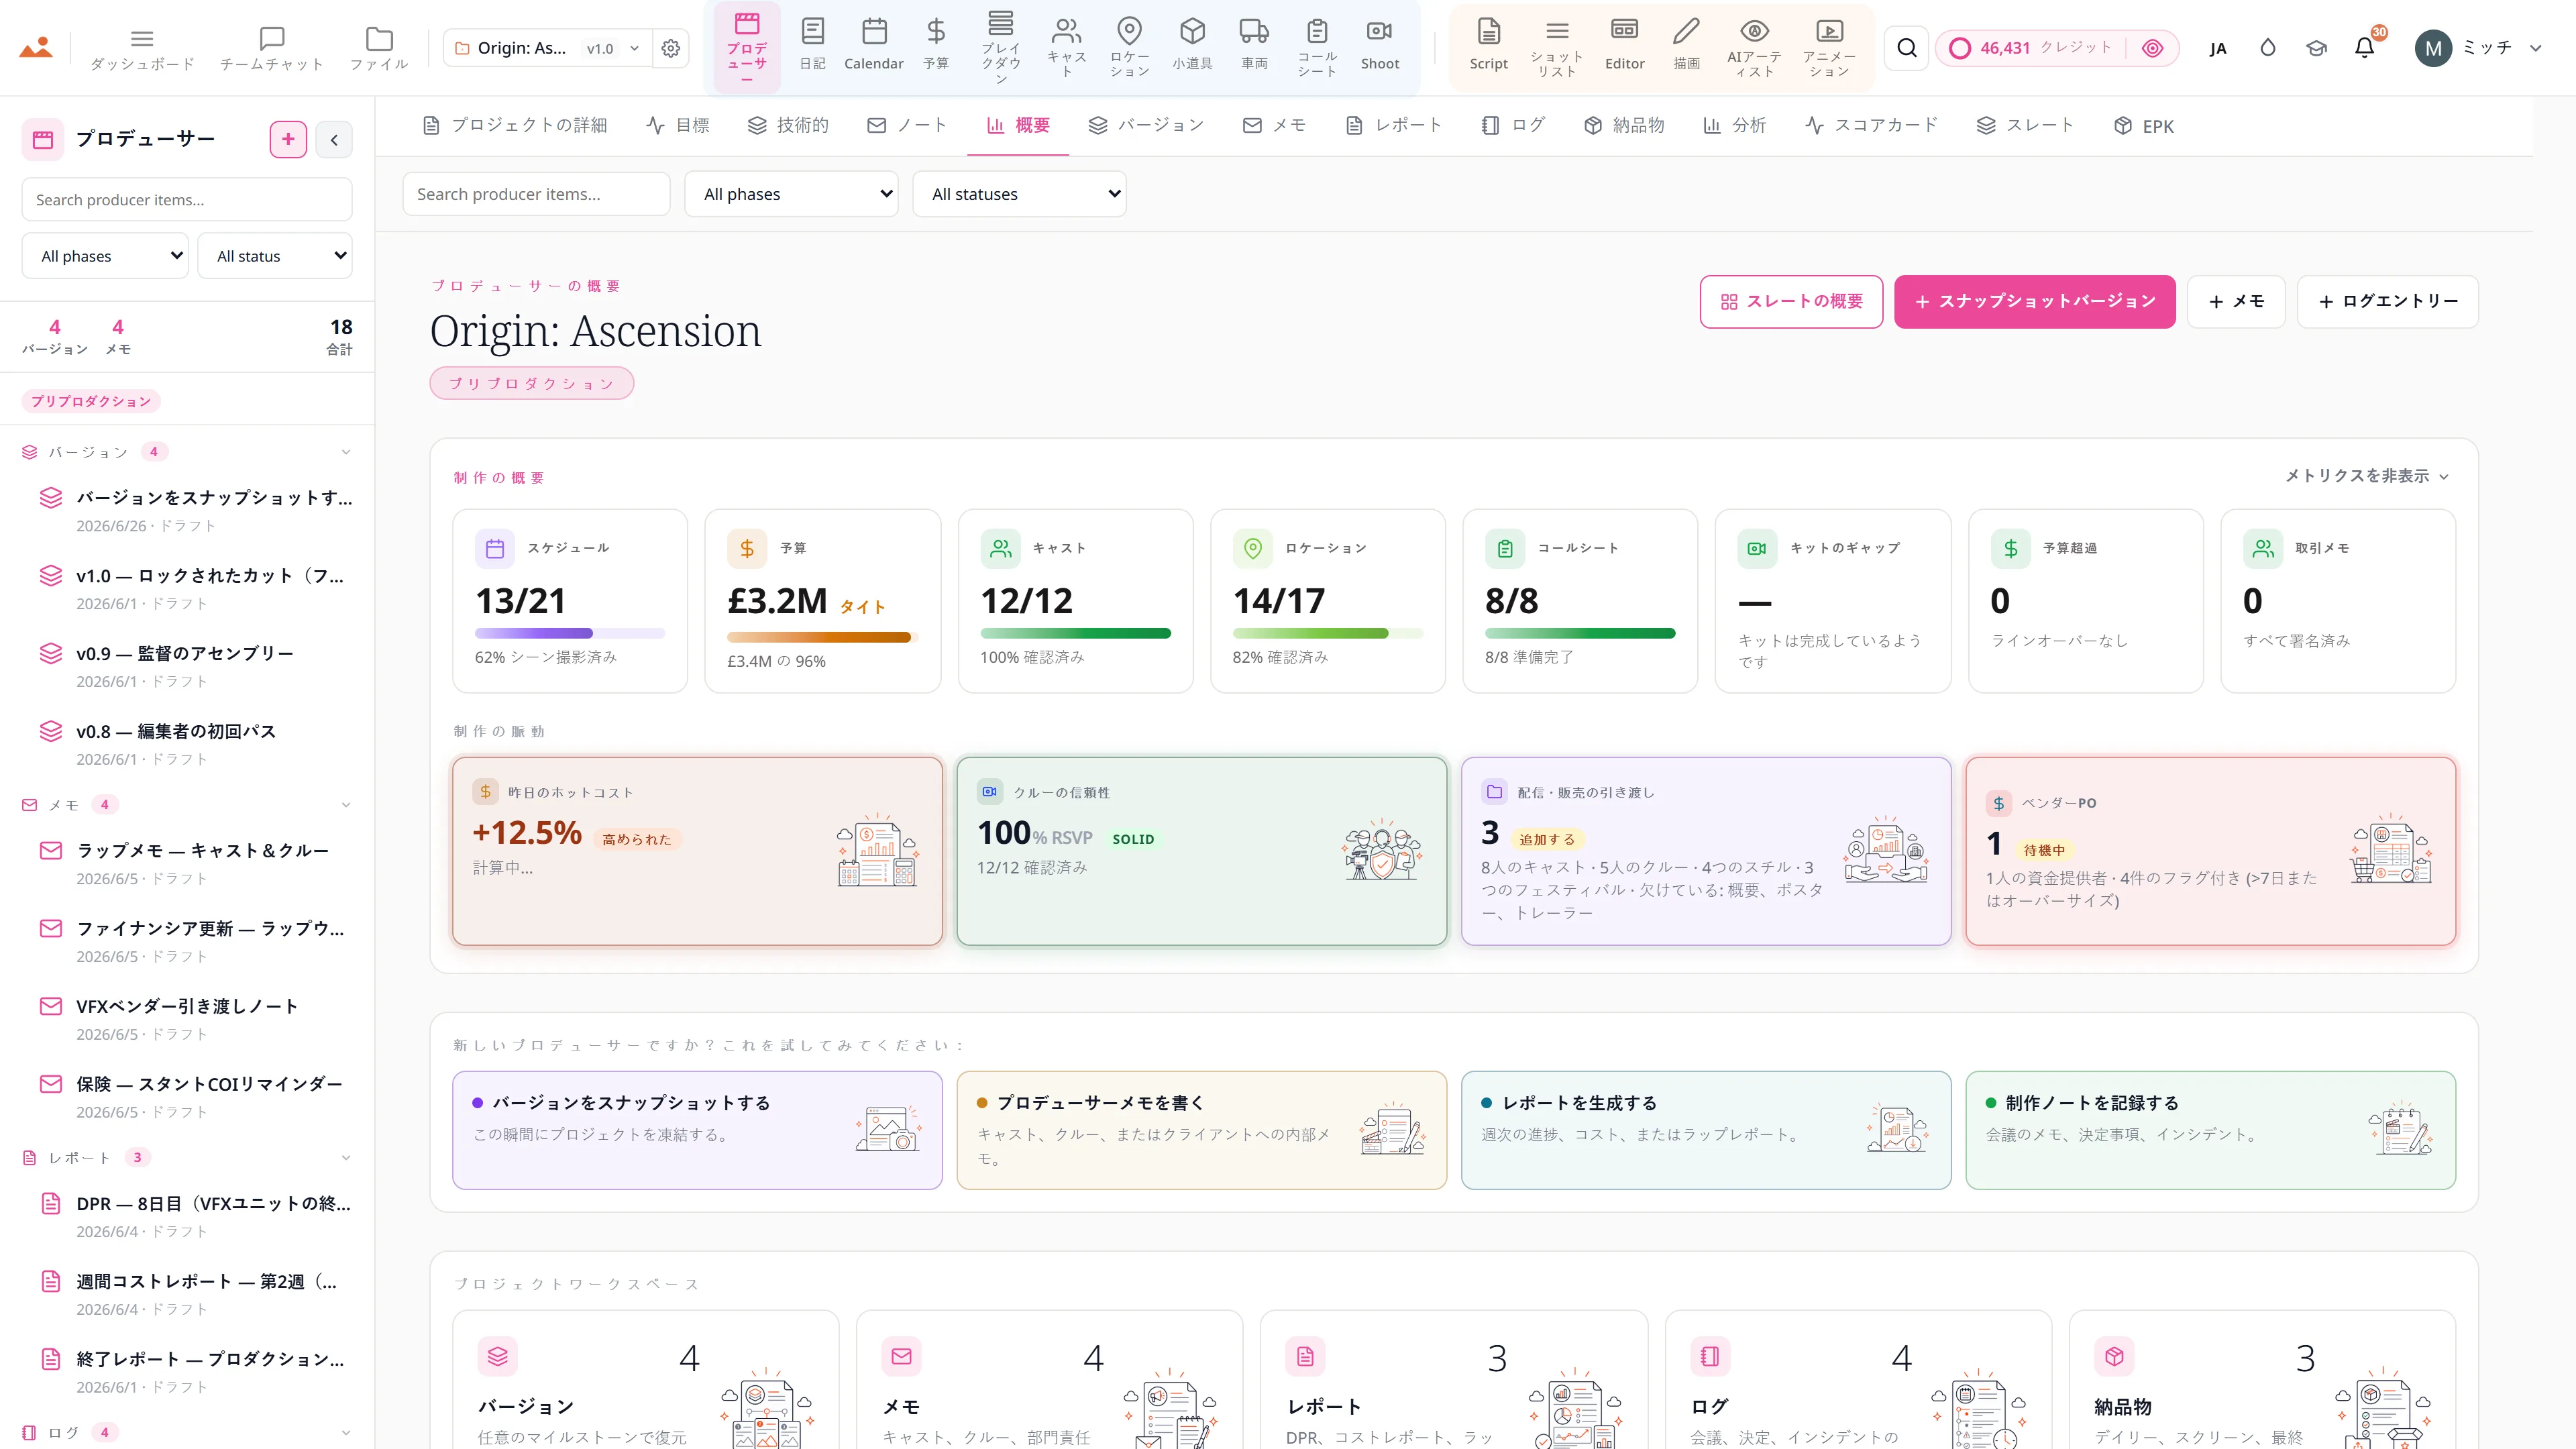Open the Script tool
The height and width of the screenshot is (1449, 2576).
pos(1488,45)
